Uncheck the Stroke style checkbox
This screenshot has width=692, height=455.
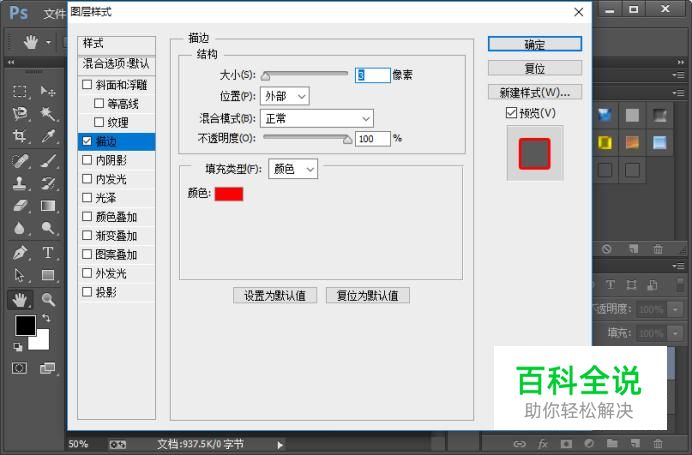pos(87,141)
